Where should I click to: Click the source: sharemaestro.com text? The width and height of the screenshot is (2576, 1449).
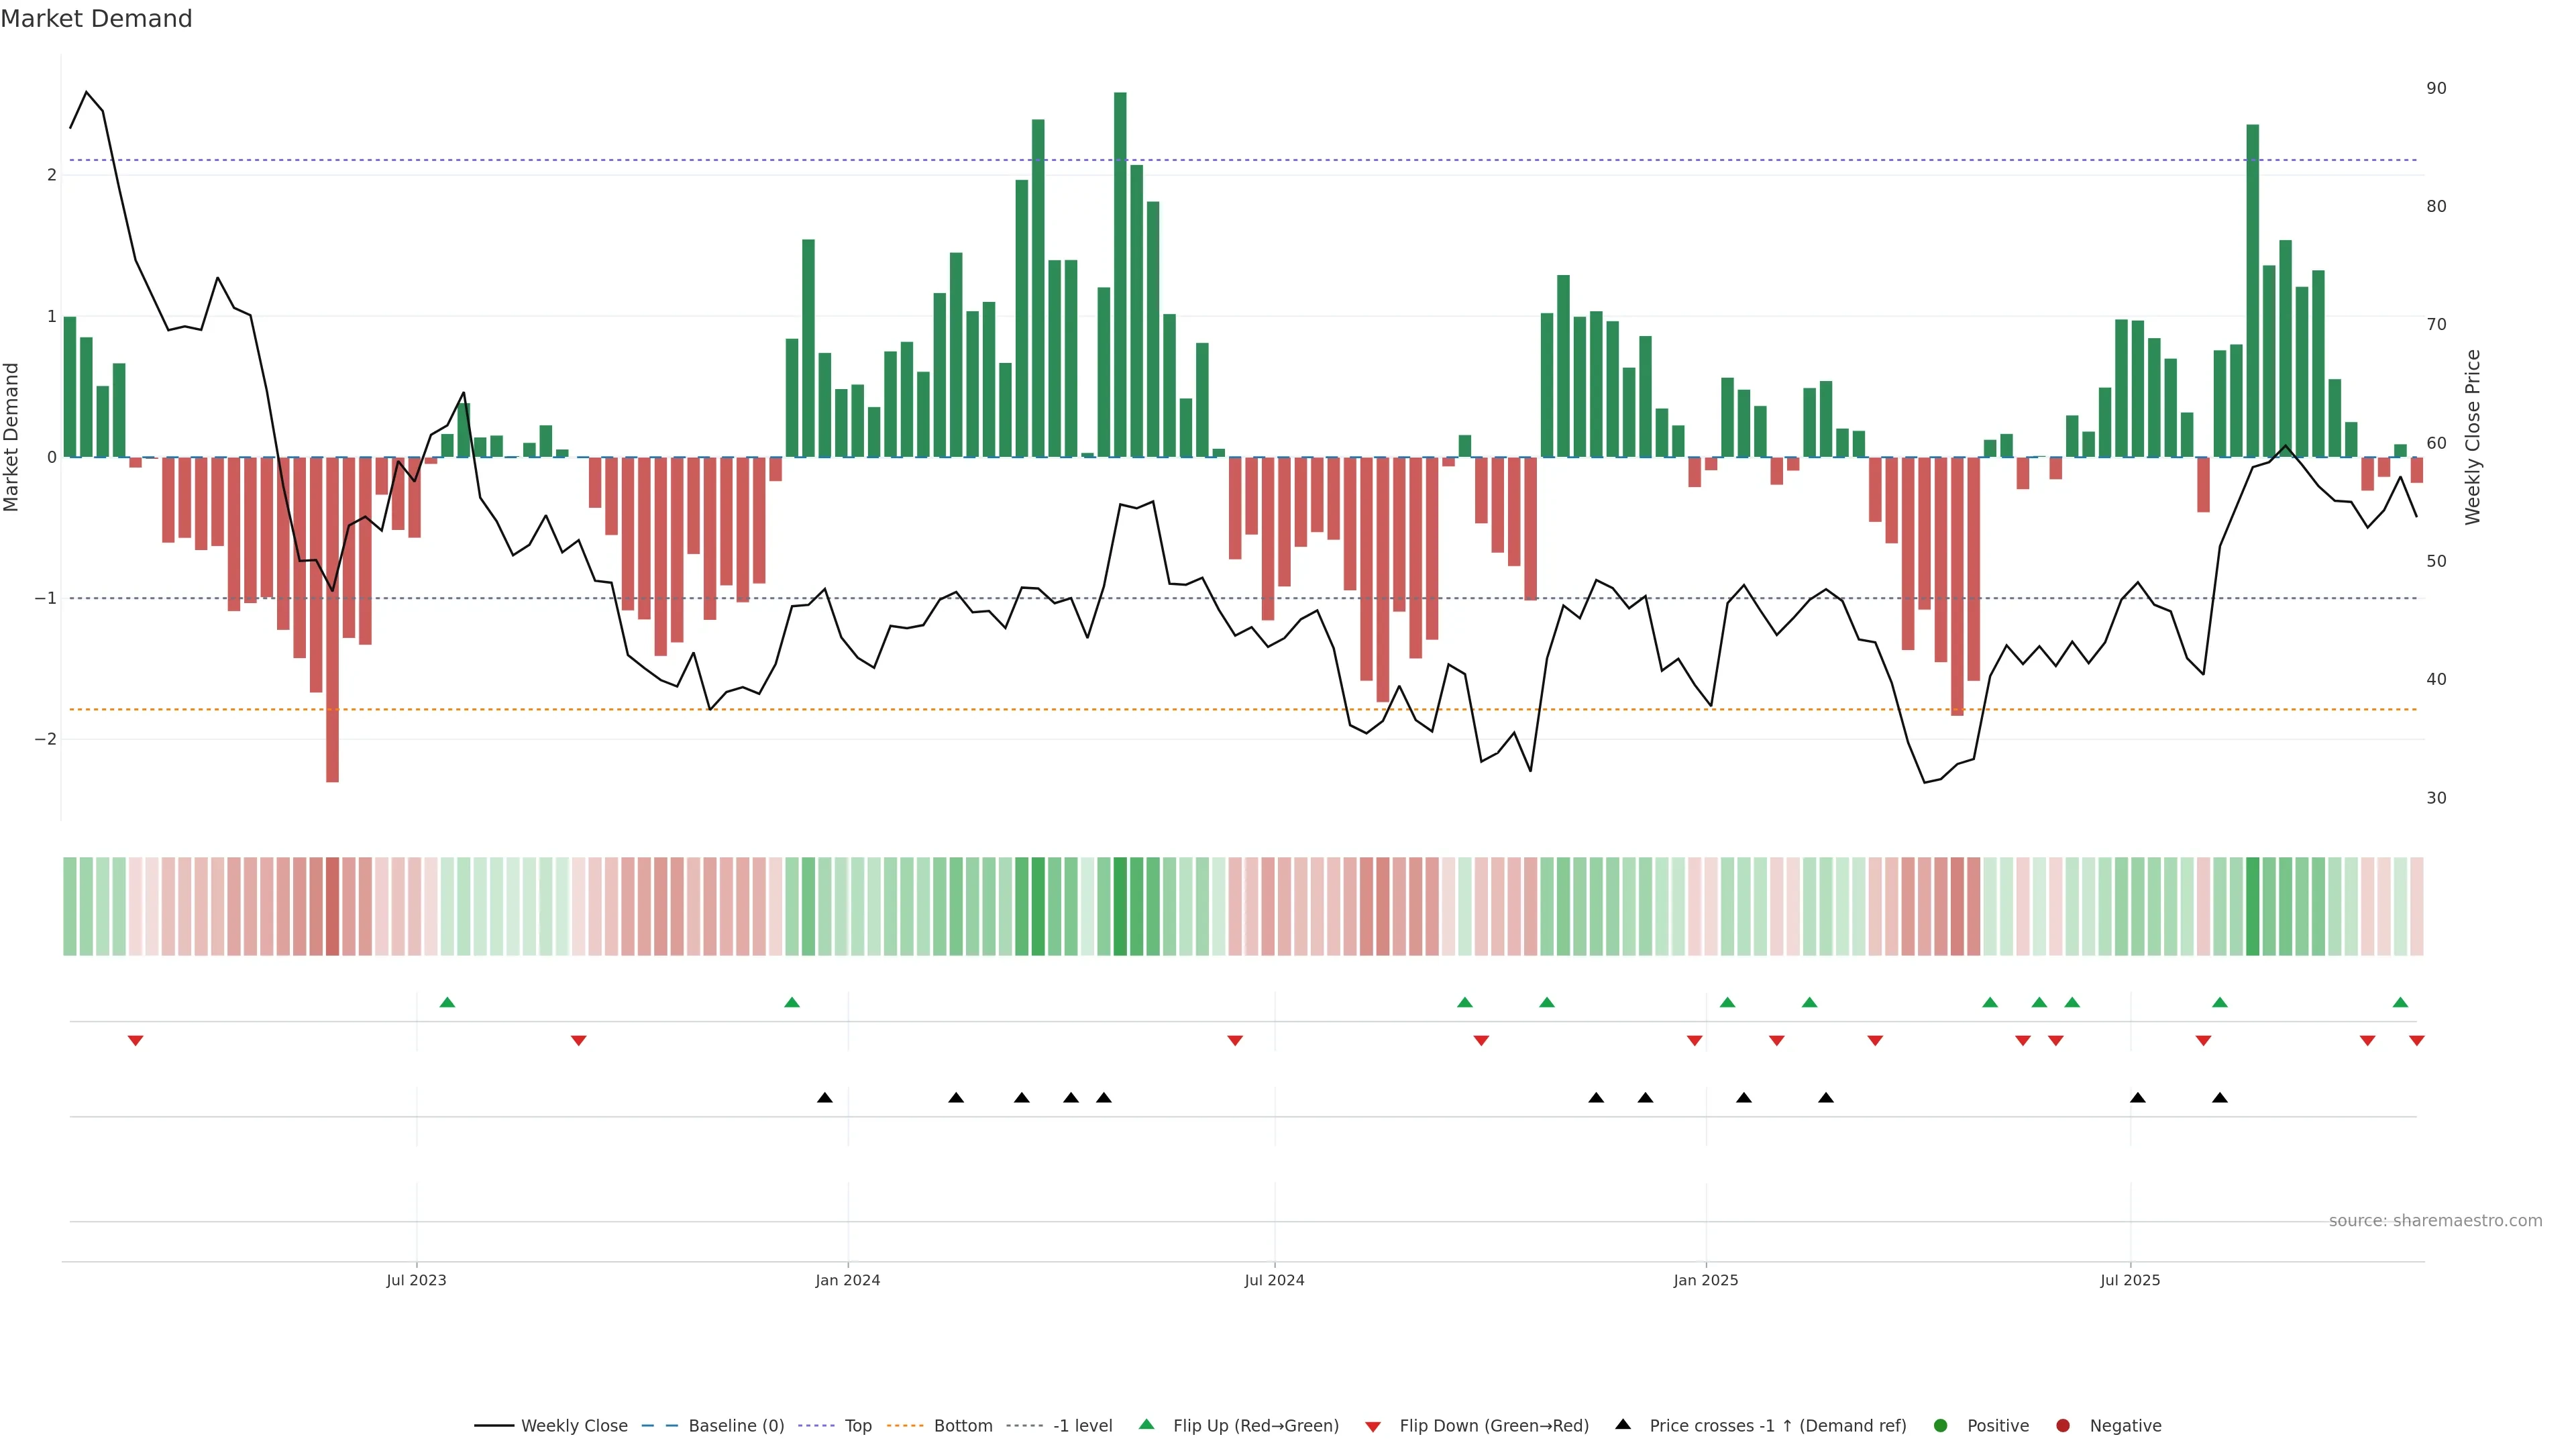click(2435, 1220)
